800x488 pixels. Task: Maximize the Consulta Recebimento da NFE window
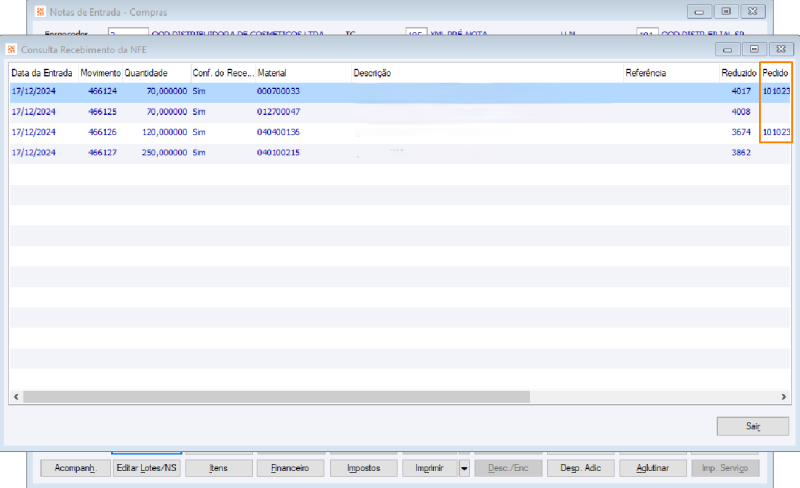pyautogui.click(x=754, y=50)
